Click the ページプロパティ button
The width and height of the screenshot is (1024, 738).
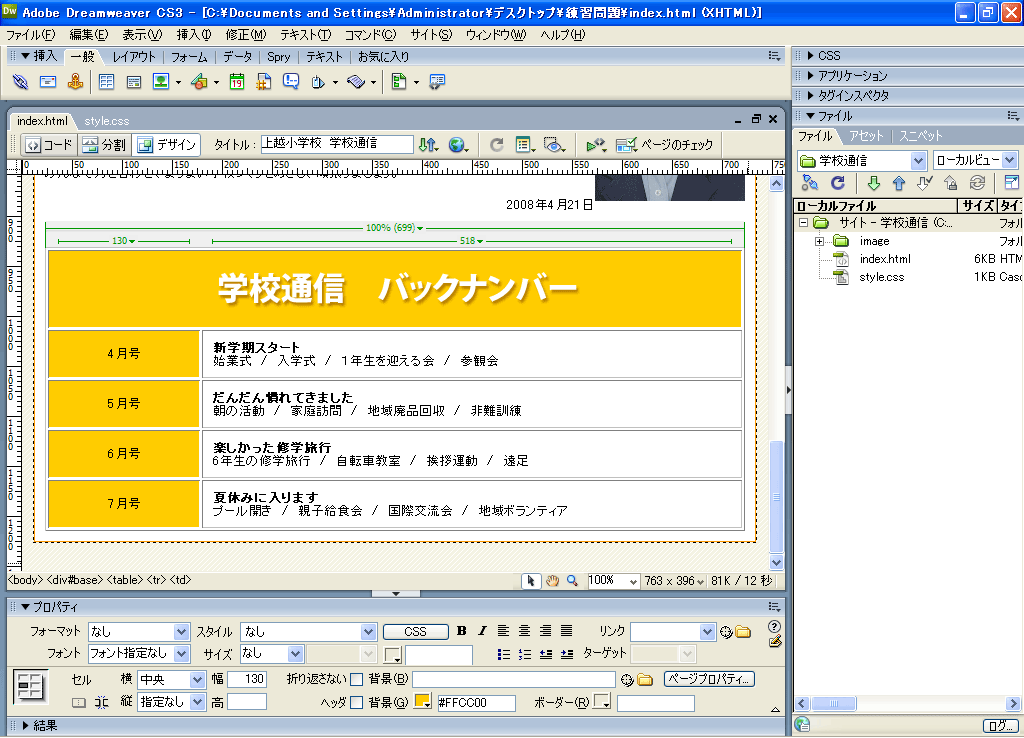point(709,680)
